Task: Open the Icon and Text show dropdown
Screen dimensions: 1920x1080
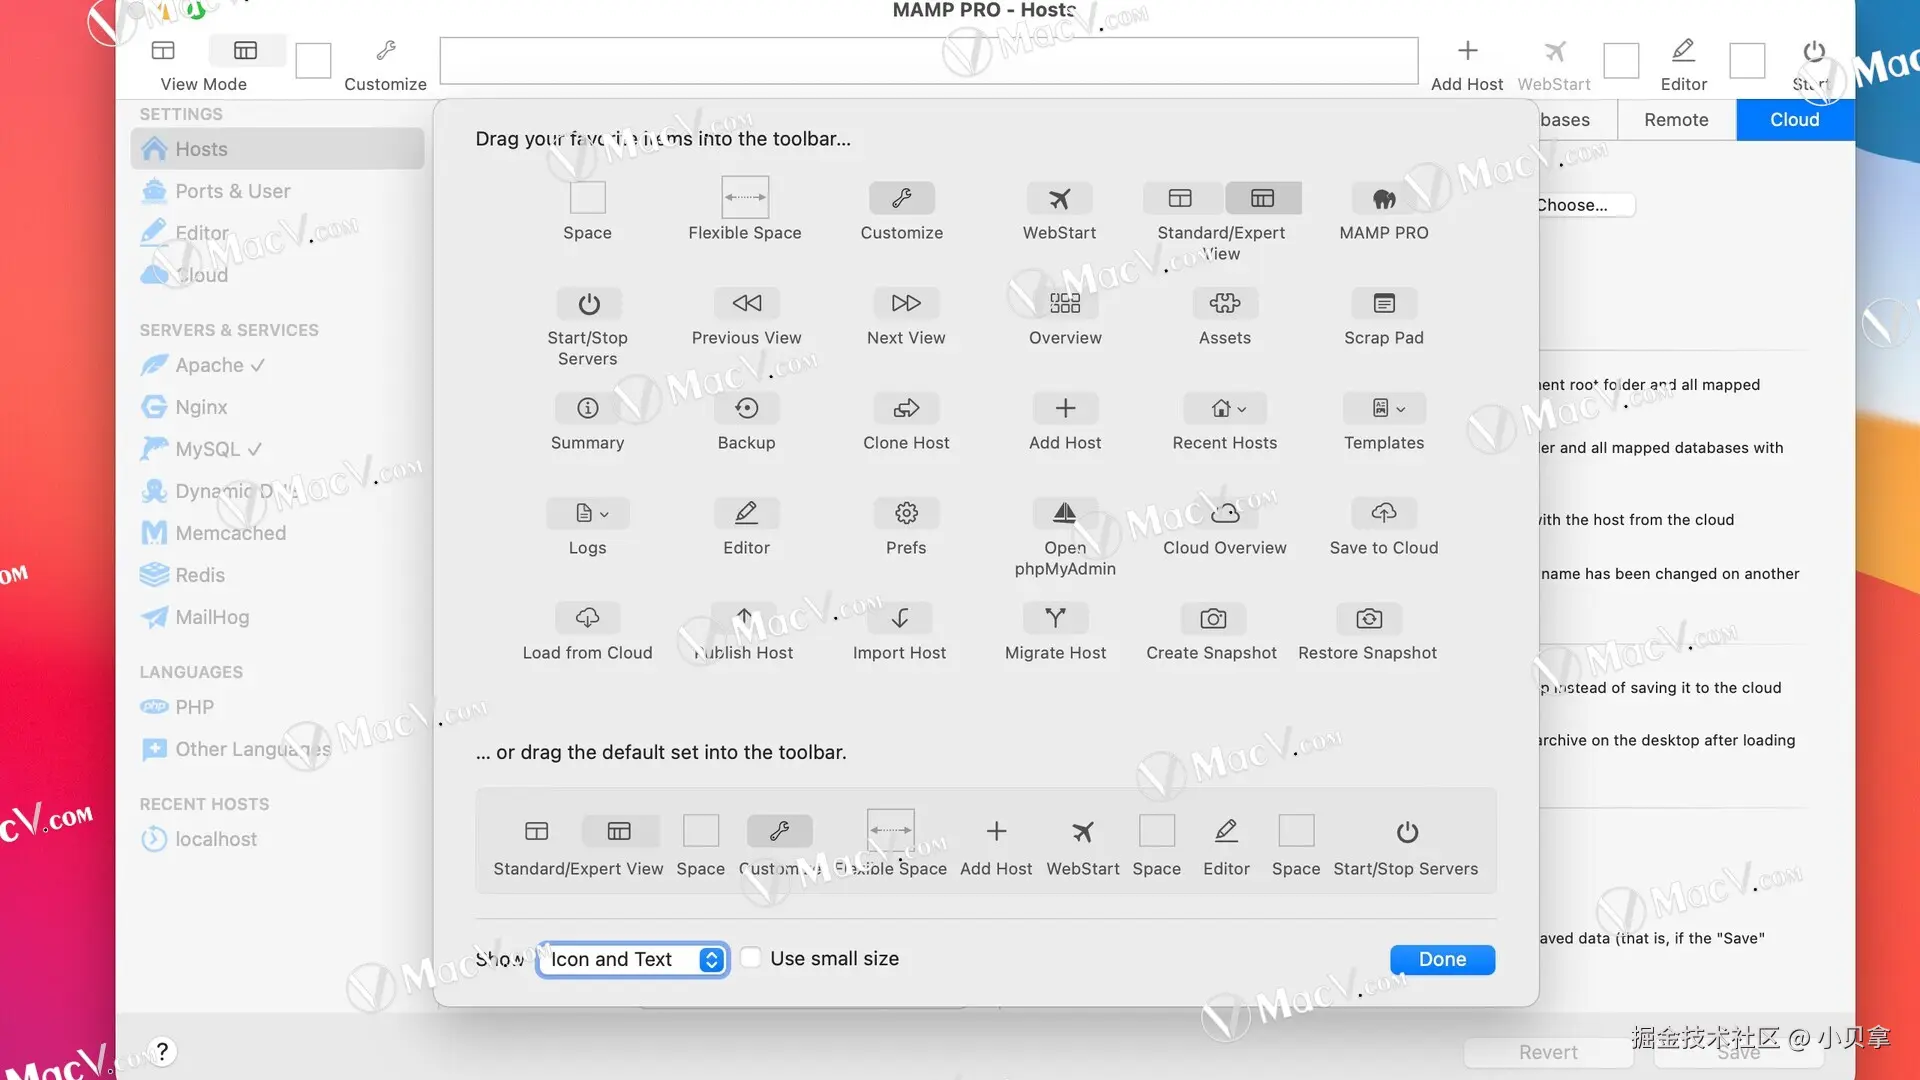Action: 632,959
